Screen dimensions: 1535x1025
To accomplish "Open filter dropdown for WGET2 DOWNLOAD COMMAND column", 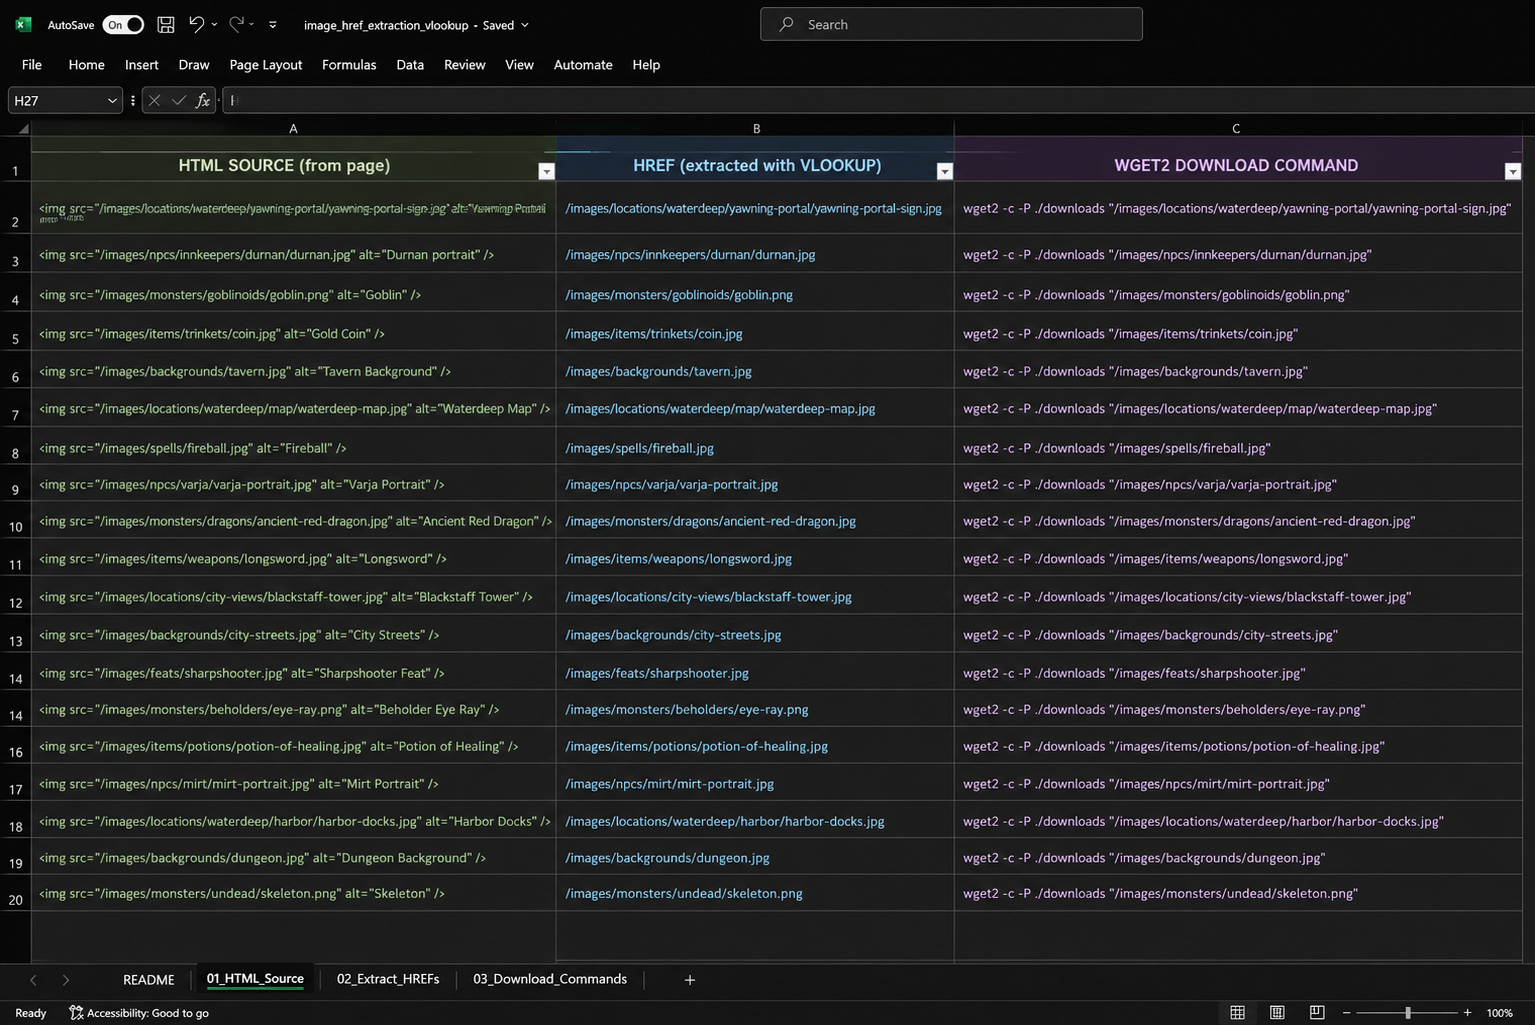I will click(x=1513, y=171).
